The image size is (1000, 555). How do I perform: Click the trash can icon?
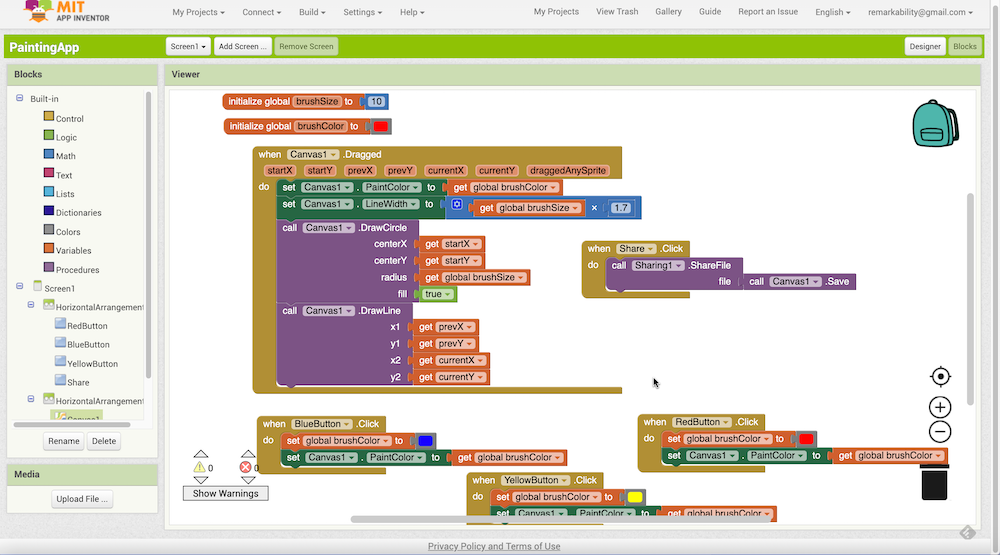(x=934, y=482)
